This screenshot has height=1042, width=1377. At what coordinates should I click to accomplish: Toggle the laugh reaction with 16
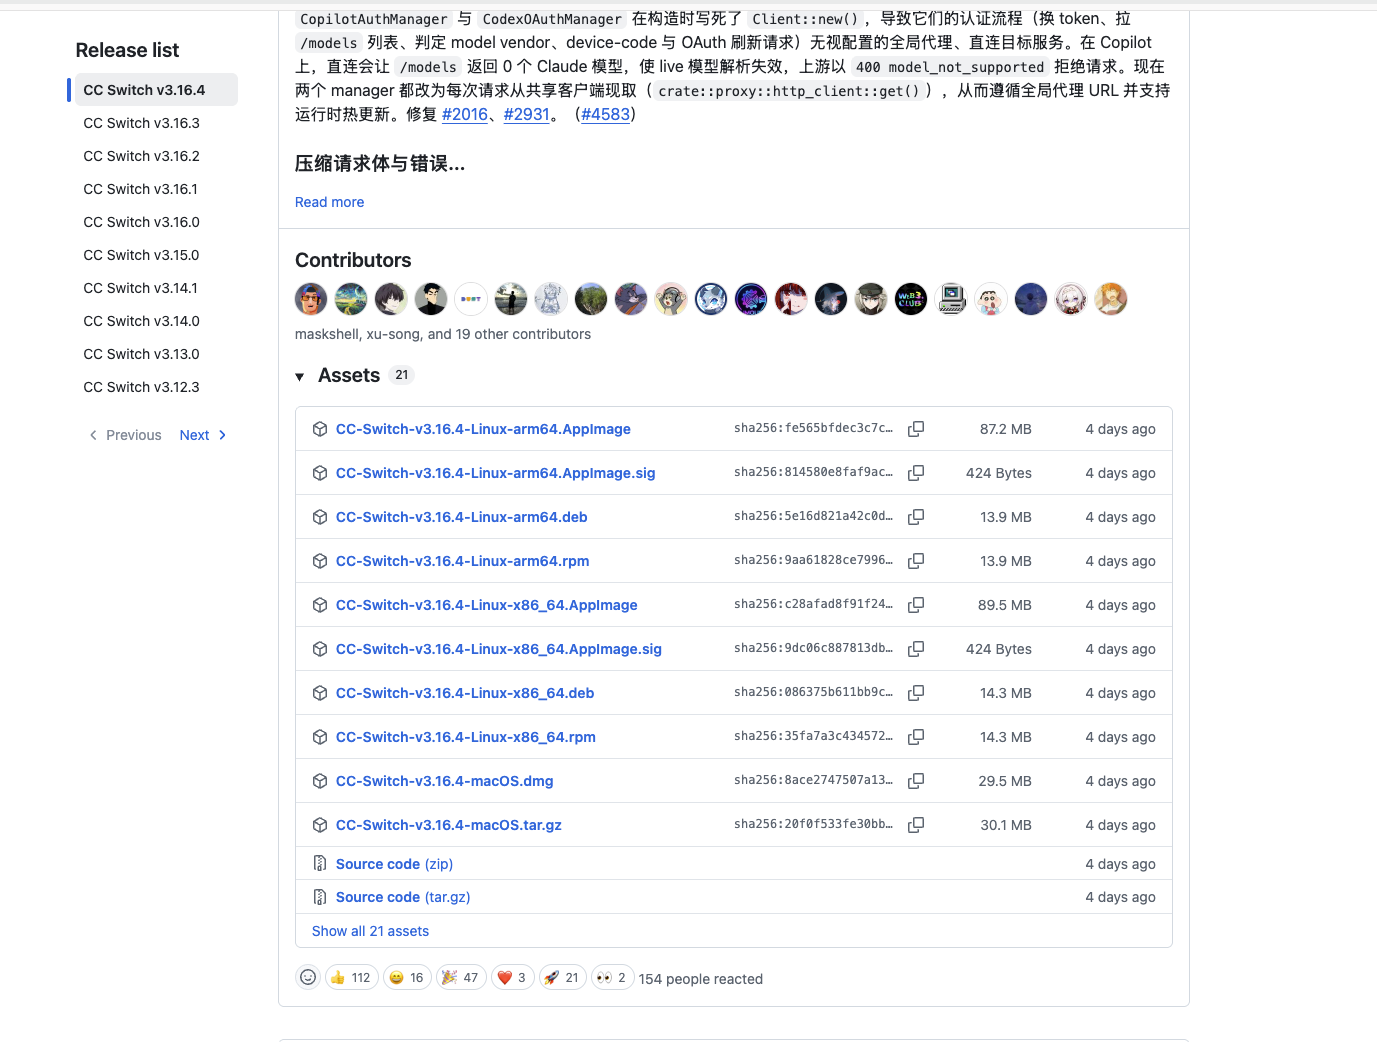(x=407, y=977)
